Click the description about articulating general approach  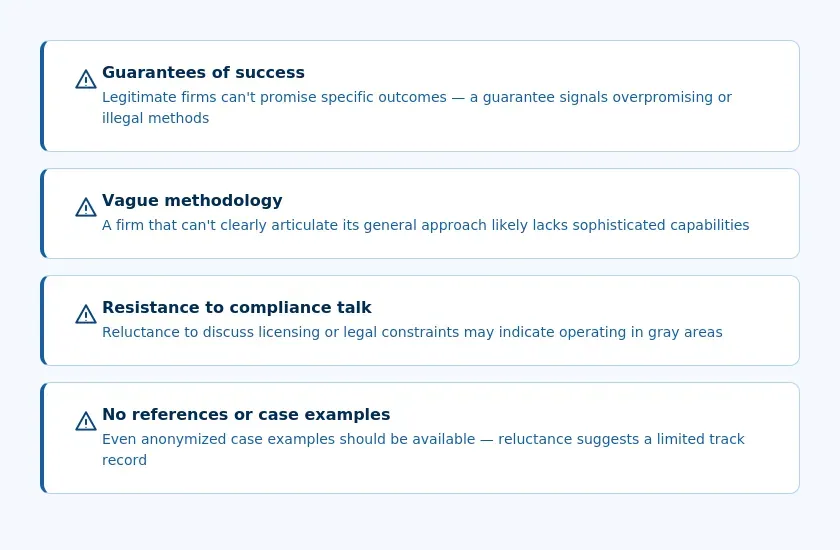tap(425, 225)
